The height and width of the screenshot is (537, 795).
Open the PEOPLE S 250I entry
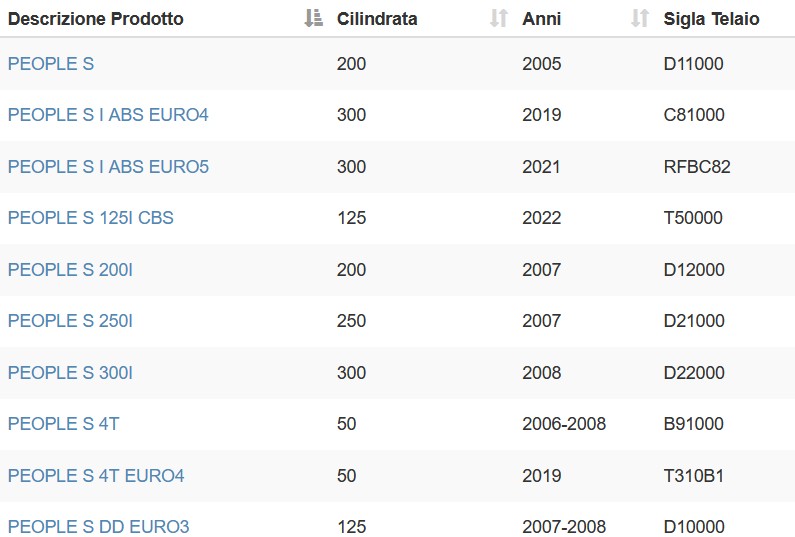[x=70, y=321]
